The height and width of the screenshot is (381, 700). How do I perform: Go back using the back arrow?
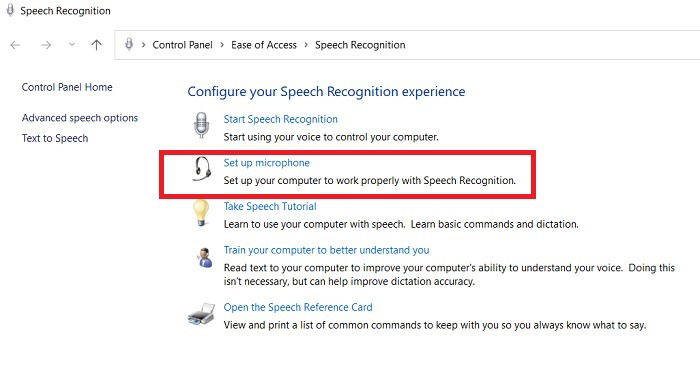(15, 45)
